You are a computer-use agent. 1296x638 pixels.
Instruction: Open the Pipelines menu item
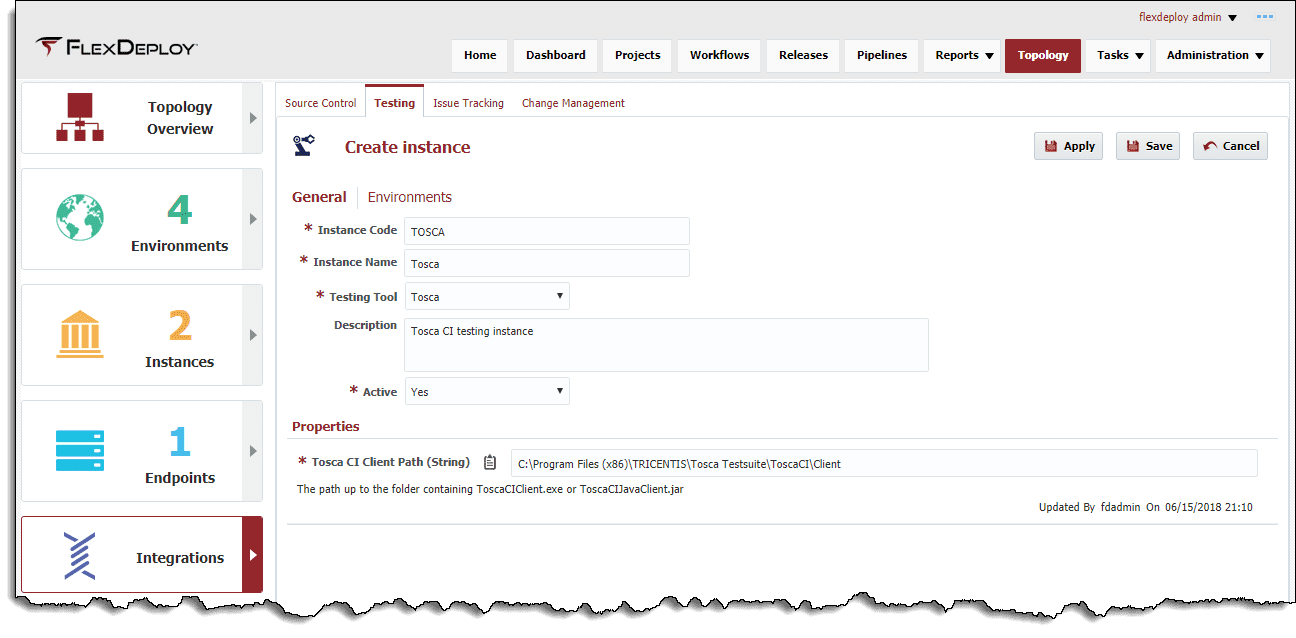coord(882,55)
